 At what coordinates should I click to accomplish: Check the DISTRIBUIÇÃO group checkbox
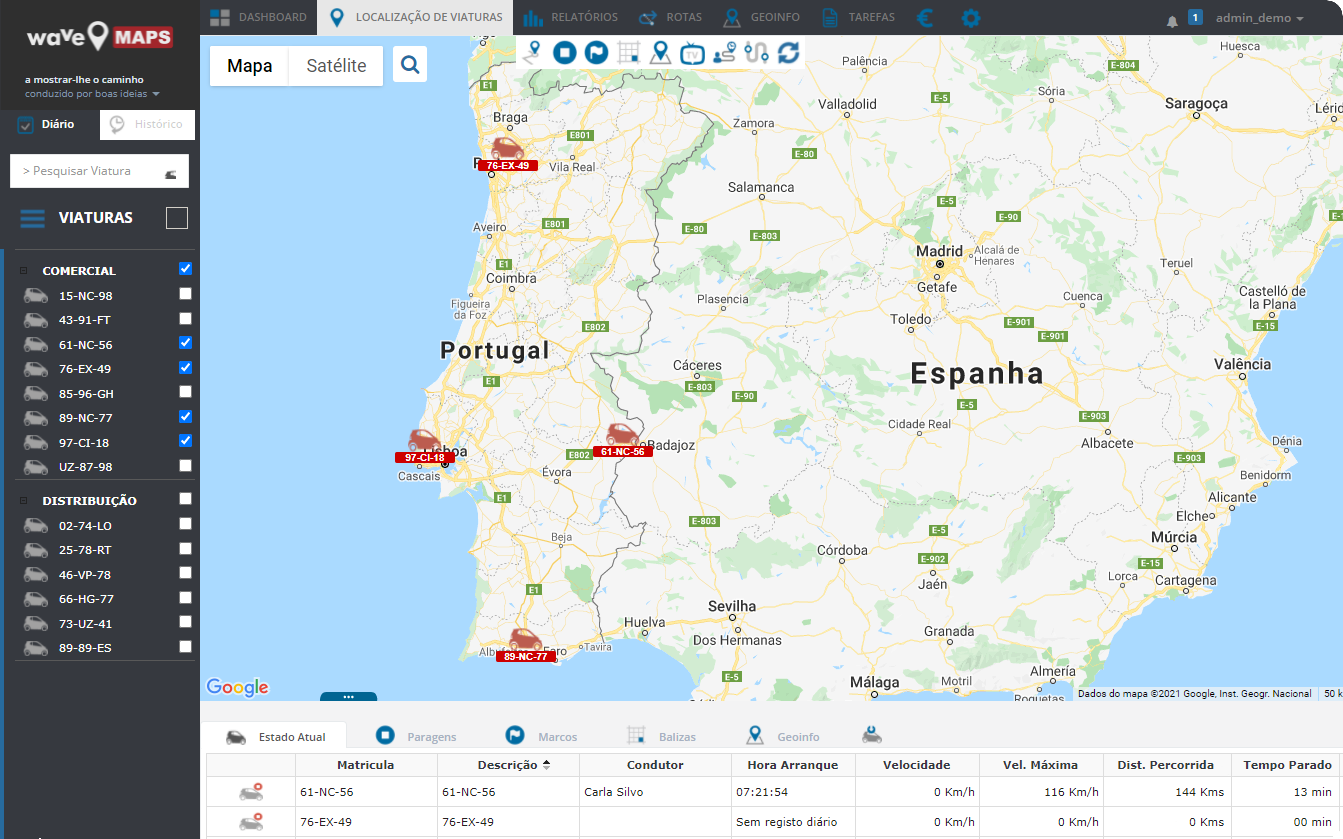click(x=185, y=499)
